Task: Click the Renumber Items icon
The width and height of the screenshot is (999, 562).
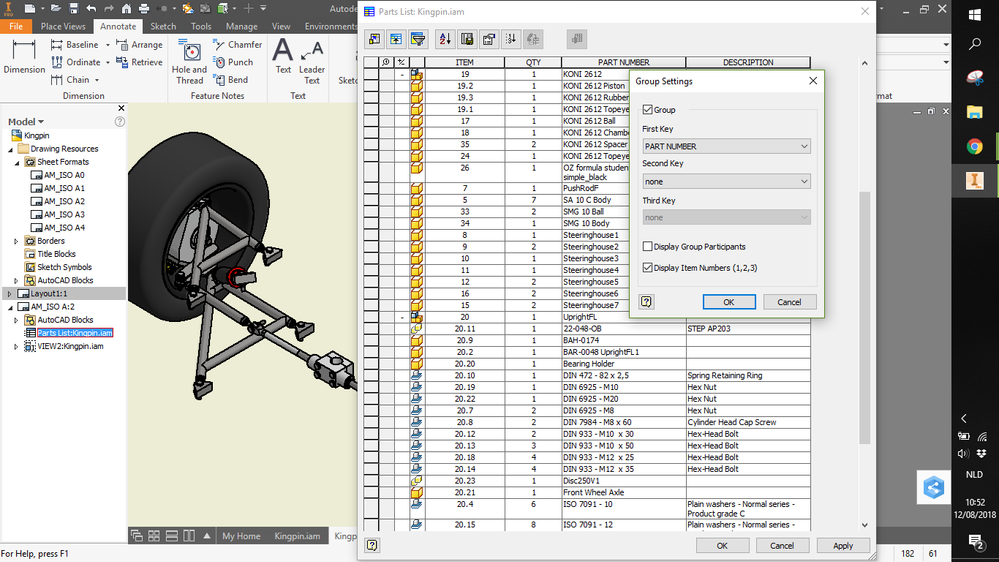Action: 511,39
